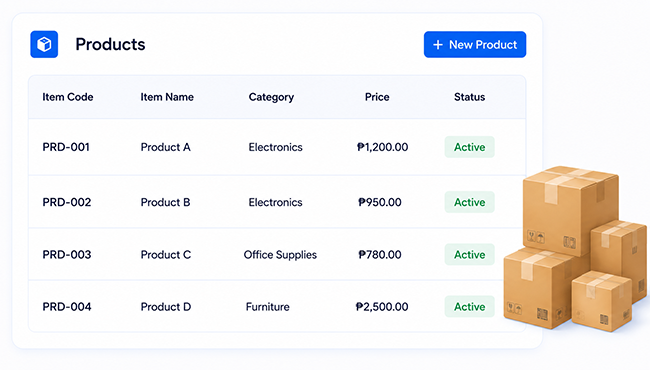Click Active status badge for PRD-004

pos(470,307)
